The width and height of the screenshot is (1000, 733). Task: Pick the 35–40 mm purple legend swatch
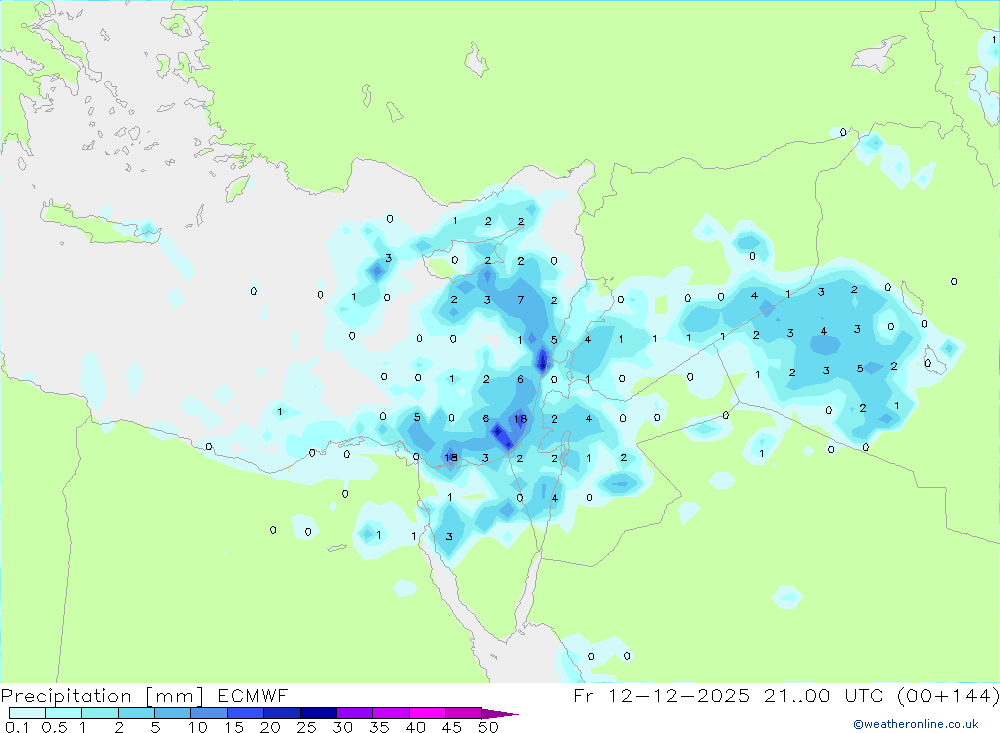pyautogui.click(x=391, y=713)
